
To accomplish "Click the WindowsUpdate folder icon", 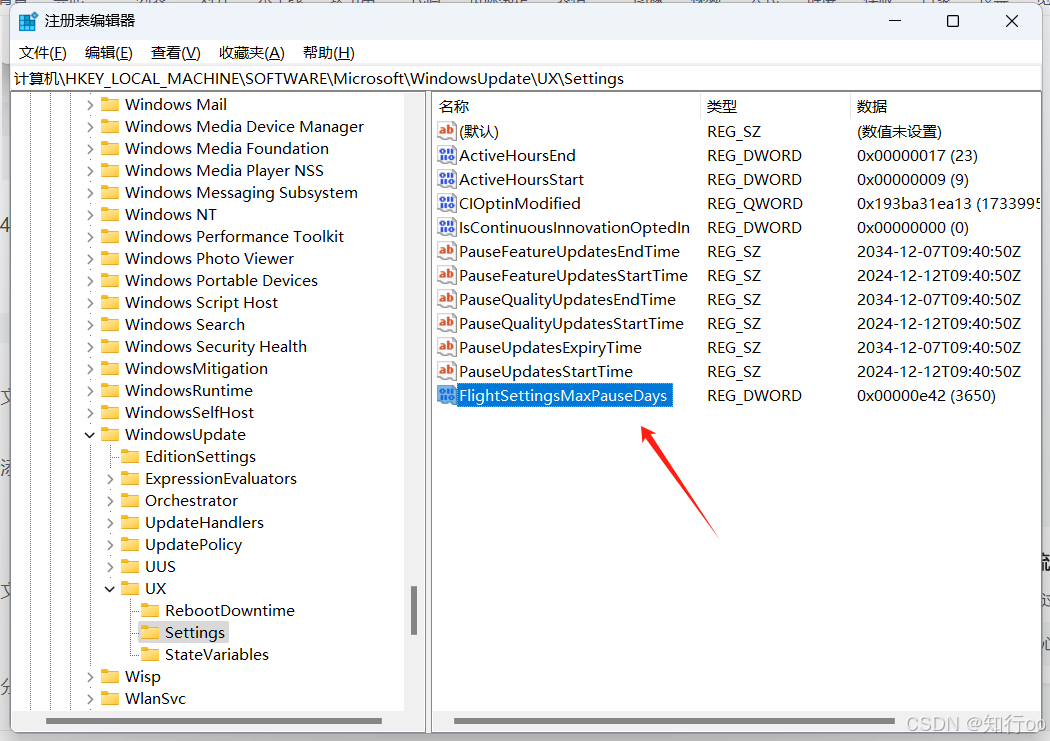I will pyautogui.click(x=110, y=434).
